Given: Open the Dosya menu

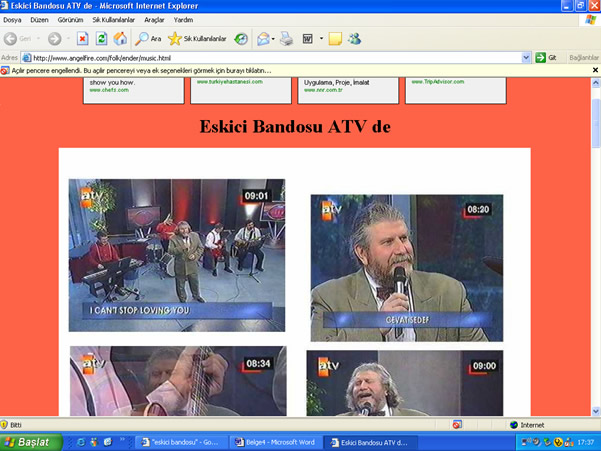Looking at the screenshot, I should pyautogui.click(x=12, y=19).
